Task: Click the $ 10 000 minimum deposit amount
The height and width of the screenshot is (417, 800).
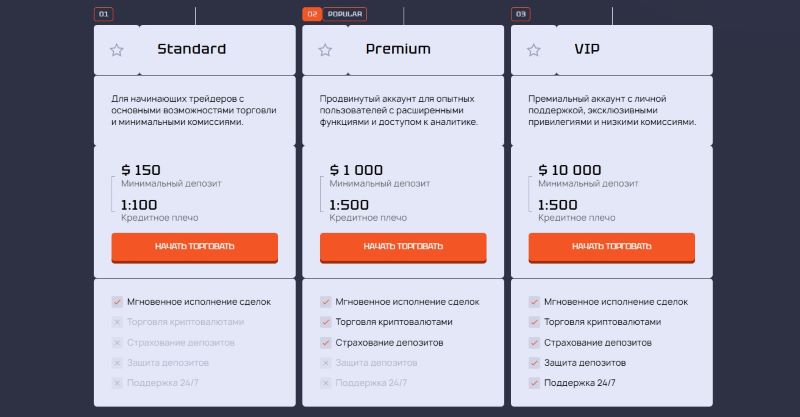Action: (569, 170)
